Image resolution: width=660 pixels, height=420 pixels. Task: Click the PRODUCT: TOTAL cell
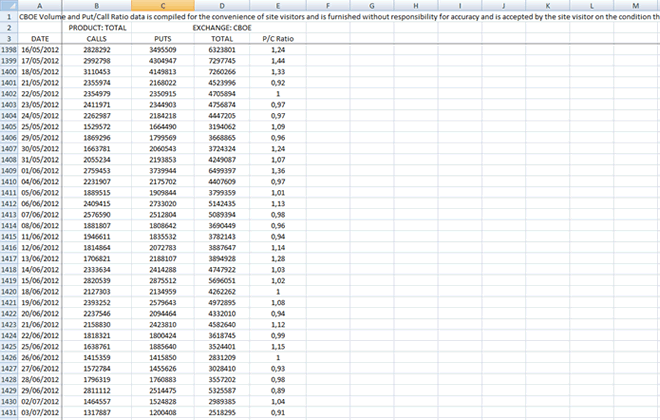(x=97, y=28)
